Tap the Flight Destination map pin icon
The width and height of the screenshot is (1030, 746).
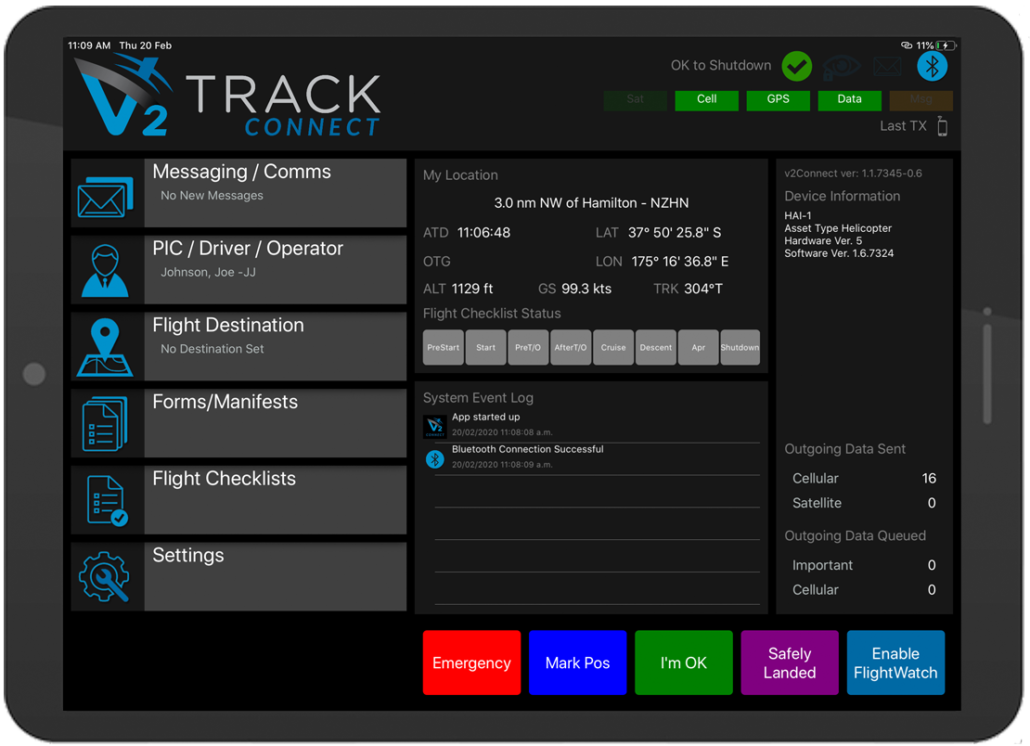click(106, 347)
